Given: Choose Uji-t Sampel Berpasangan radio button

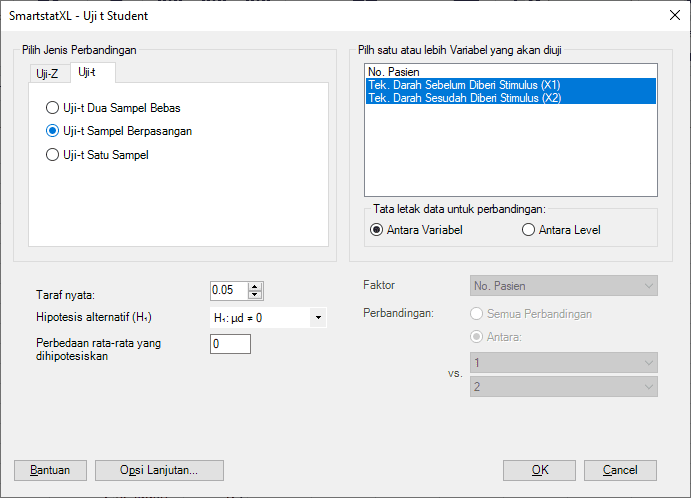Looking at the screenshot, I should 52,131.
